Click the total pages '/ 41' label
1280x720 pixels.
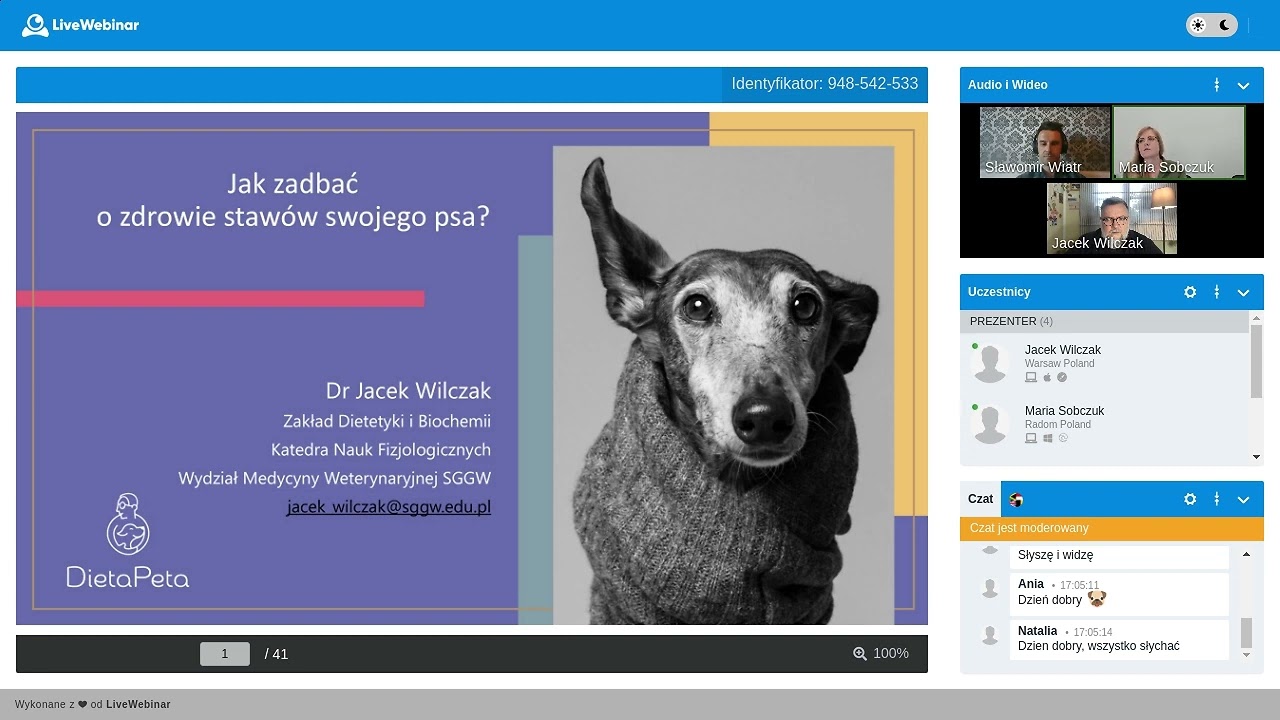pyautogui.click(x=276, y=654)
